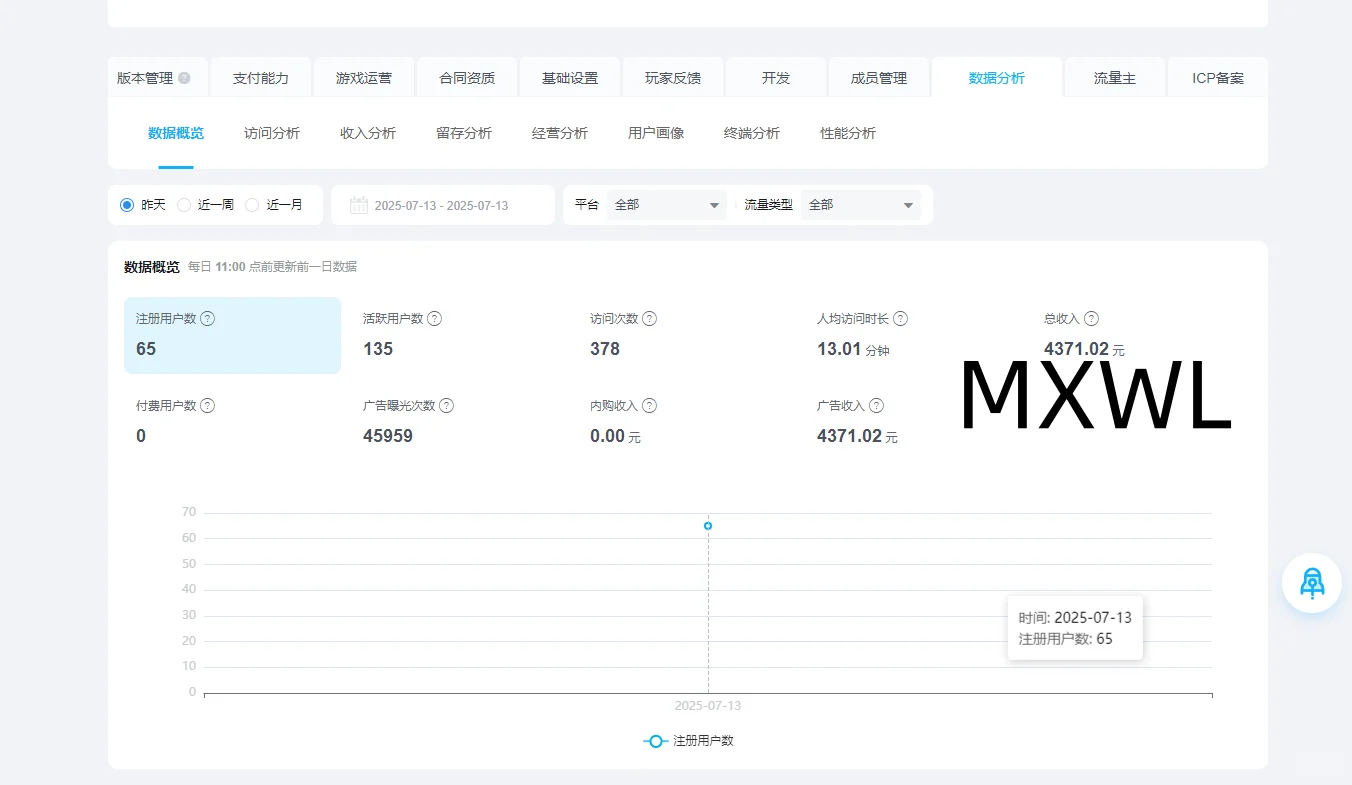Click the help icon next to 访问次数
Viewport: 1352px width, 785px height.
(x=650, y=319)
